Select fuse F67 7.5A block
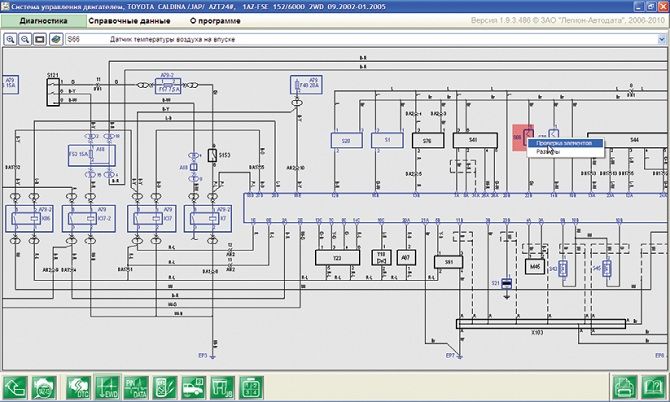Image resolution: width=670 pixels, height=402 pixels. (x=168, y=86)
